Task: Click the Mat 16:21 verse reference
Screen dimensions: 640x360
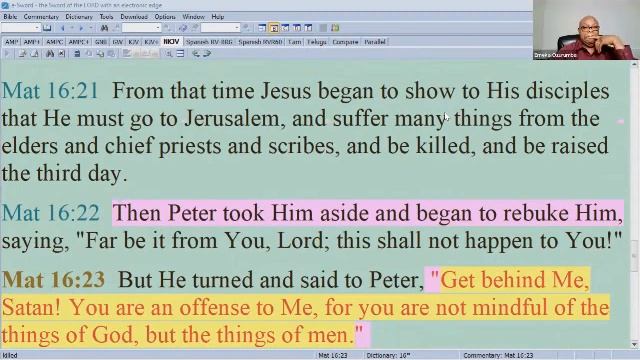Action: pos(50,91)
